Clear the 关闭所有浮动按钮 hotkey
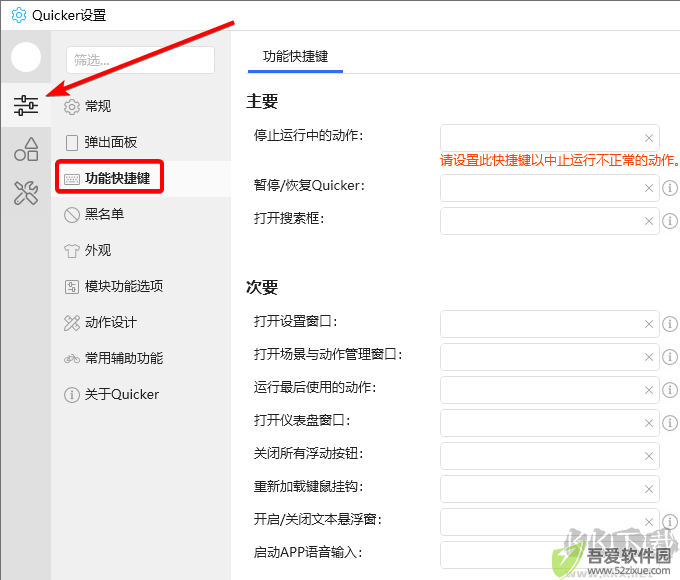The width and height of the screenshot is (680, 580). [x=649, y=456]
